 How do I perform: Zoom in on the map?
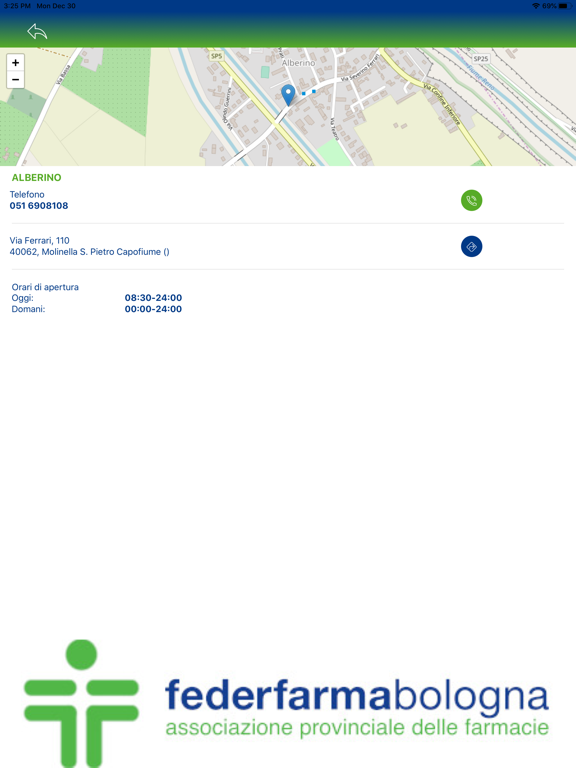pyautogui.click(x=16, y=63)
